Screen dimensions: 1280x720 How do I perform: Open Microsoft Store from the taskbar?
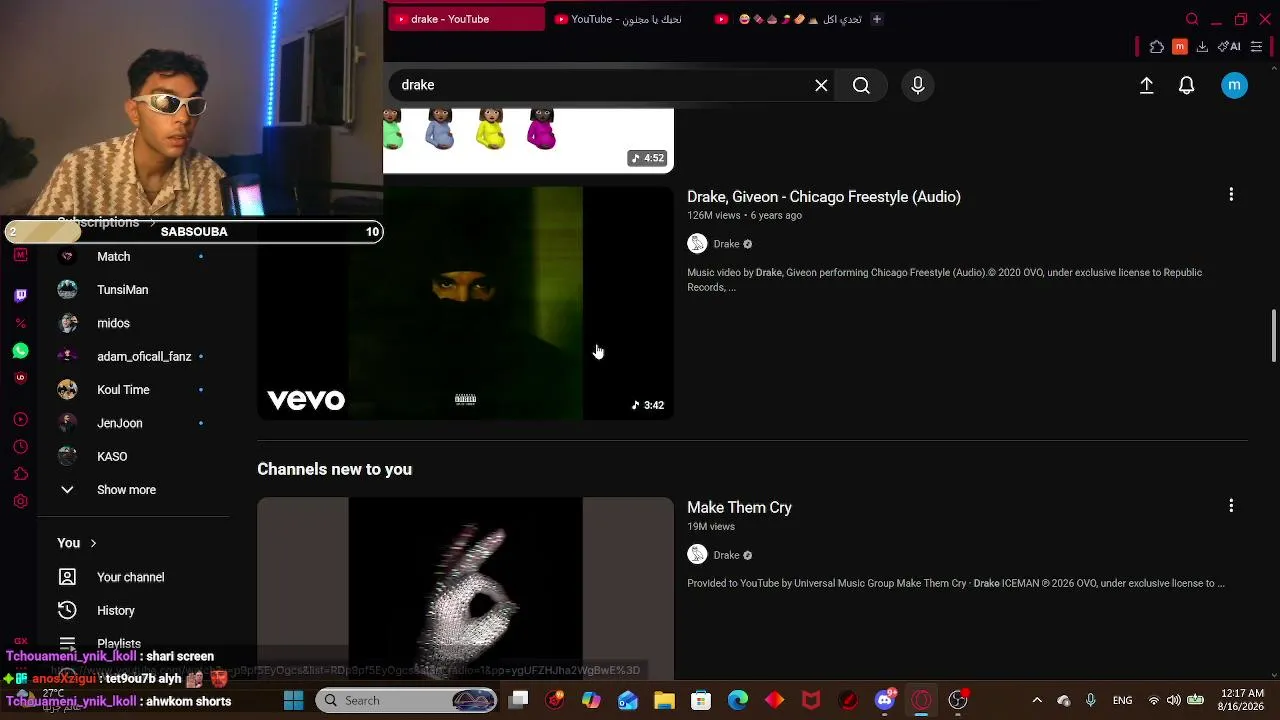pyautogui.click(x=701, y=701)
